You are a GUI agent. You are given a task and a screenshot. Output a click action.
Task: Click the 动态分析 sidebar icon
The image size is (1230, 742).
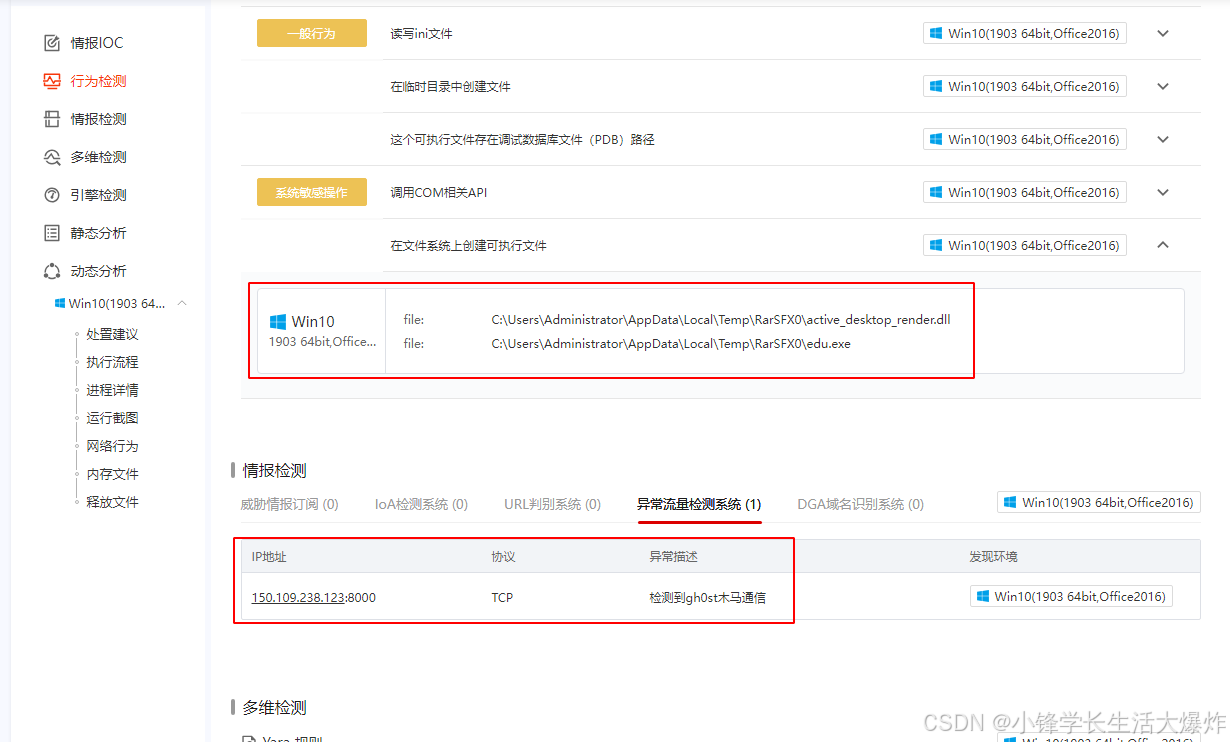point(52,271)
